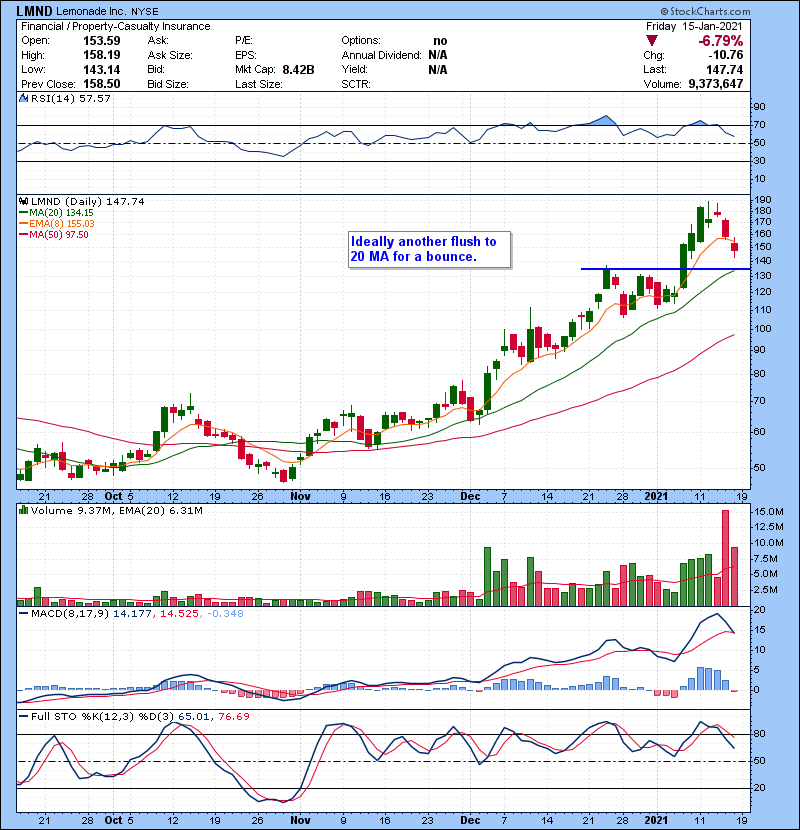Viewport: 800px width, 830px height.
Task: Click the 70 level label on the RSI scale
Action: 759,125
